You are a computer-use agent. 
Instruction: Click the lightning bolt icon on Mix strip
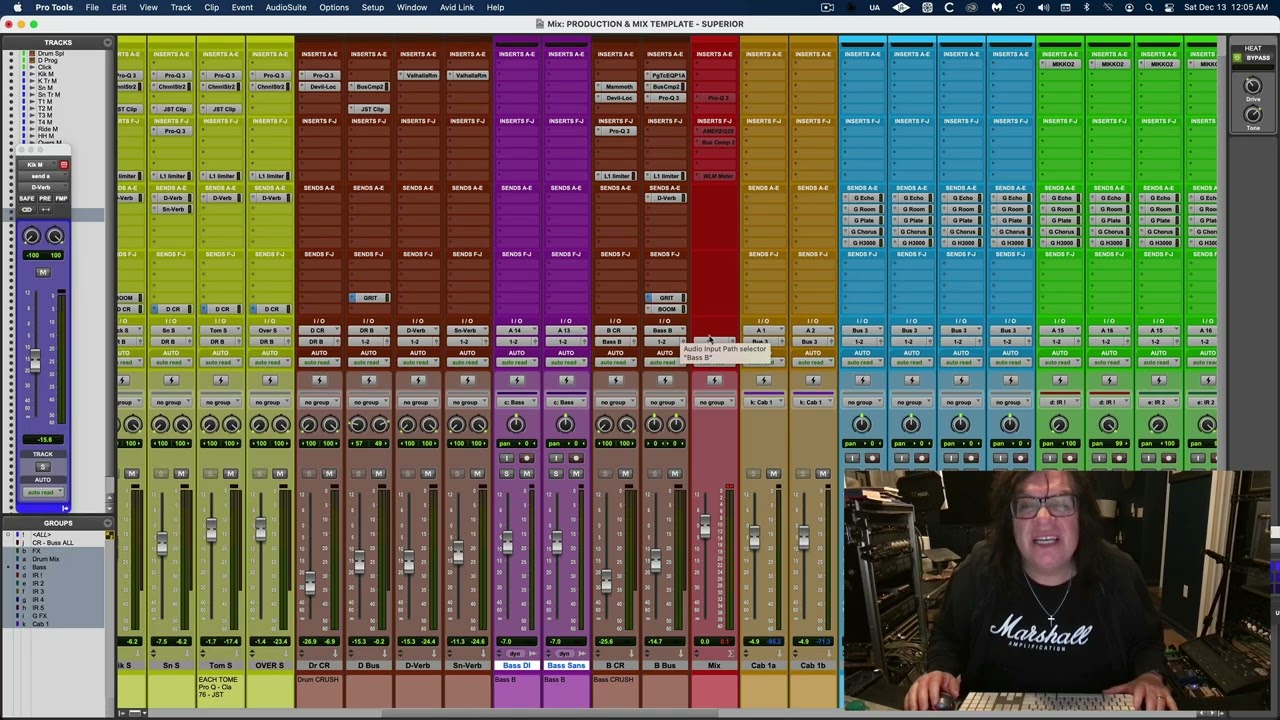pyautogui.click(x=714, y=380)
